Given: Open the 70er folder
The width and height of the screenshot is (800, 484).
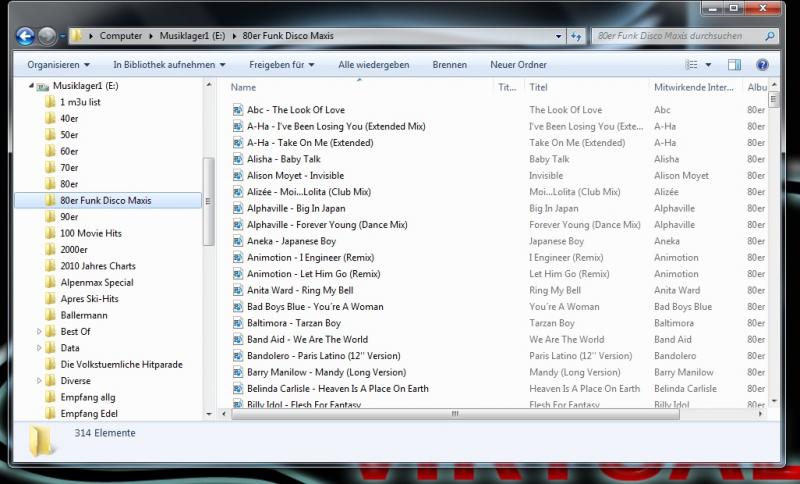Looking at the screenshot, I should coord(69,167).
